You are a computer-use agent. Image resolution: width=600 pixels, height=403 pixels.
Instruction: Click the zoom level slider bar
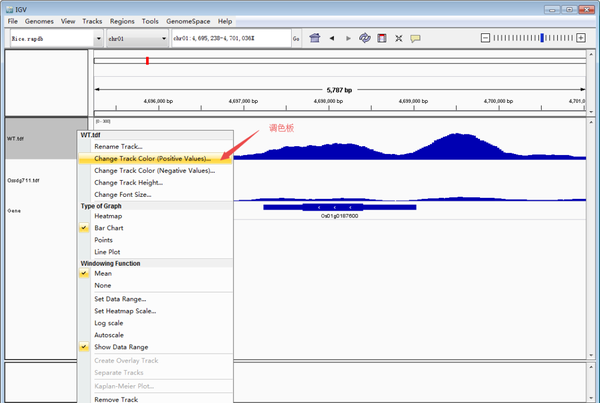[533, 38]
